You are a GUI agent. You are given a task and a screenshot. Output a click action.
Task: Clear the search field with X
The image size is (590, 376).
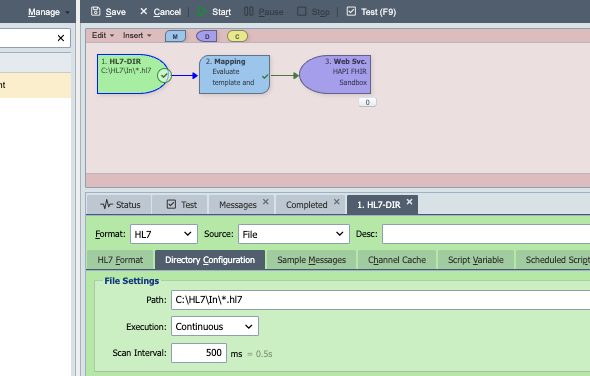[x=61, y=38]
